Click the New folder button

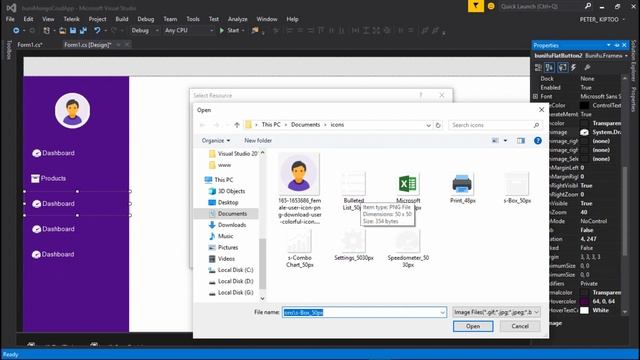(x=258, y=140)
